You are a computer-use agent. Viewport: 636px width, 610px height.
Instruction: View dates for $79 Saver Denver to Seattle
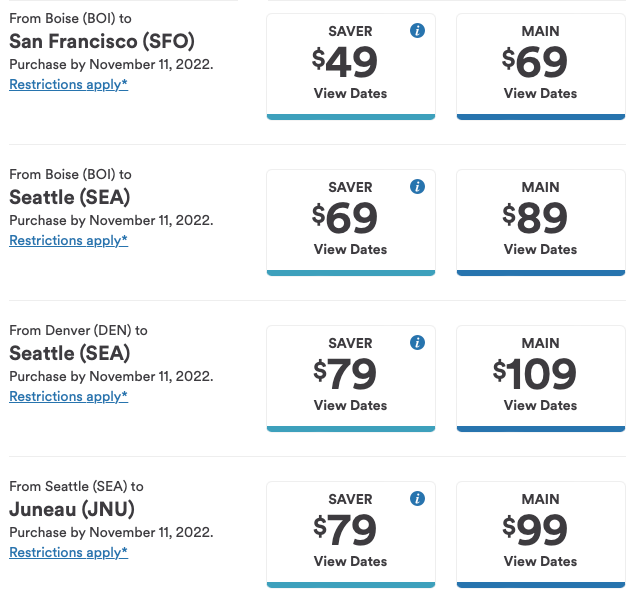[x=350, y=405]
